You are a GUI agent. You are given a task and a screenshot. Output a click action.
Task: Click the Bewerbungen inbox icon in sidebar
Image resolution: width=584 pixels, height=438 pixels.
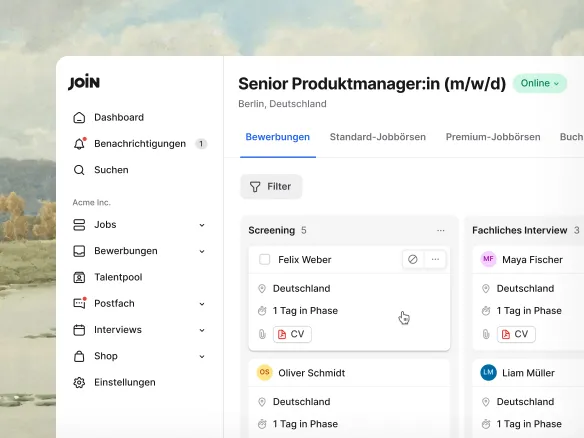[79, 251]
